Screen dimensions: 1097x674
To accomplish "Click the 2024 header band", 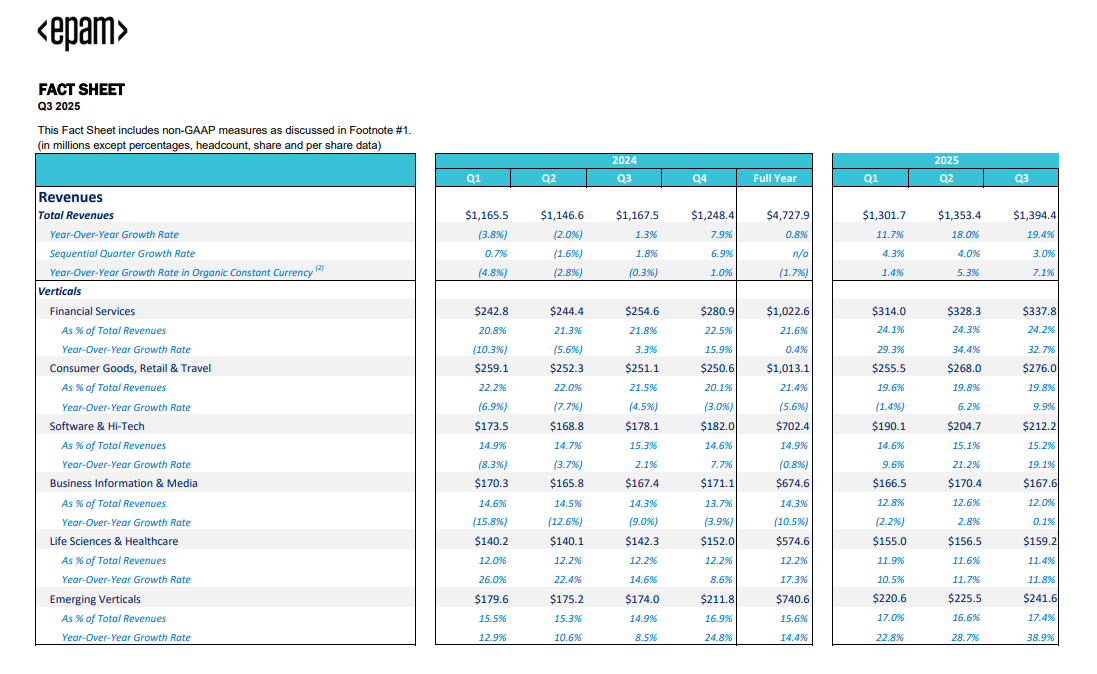I will (x=624, y=160).
